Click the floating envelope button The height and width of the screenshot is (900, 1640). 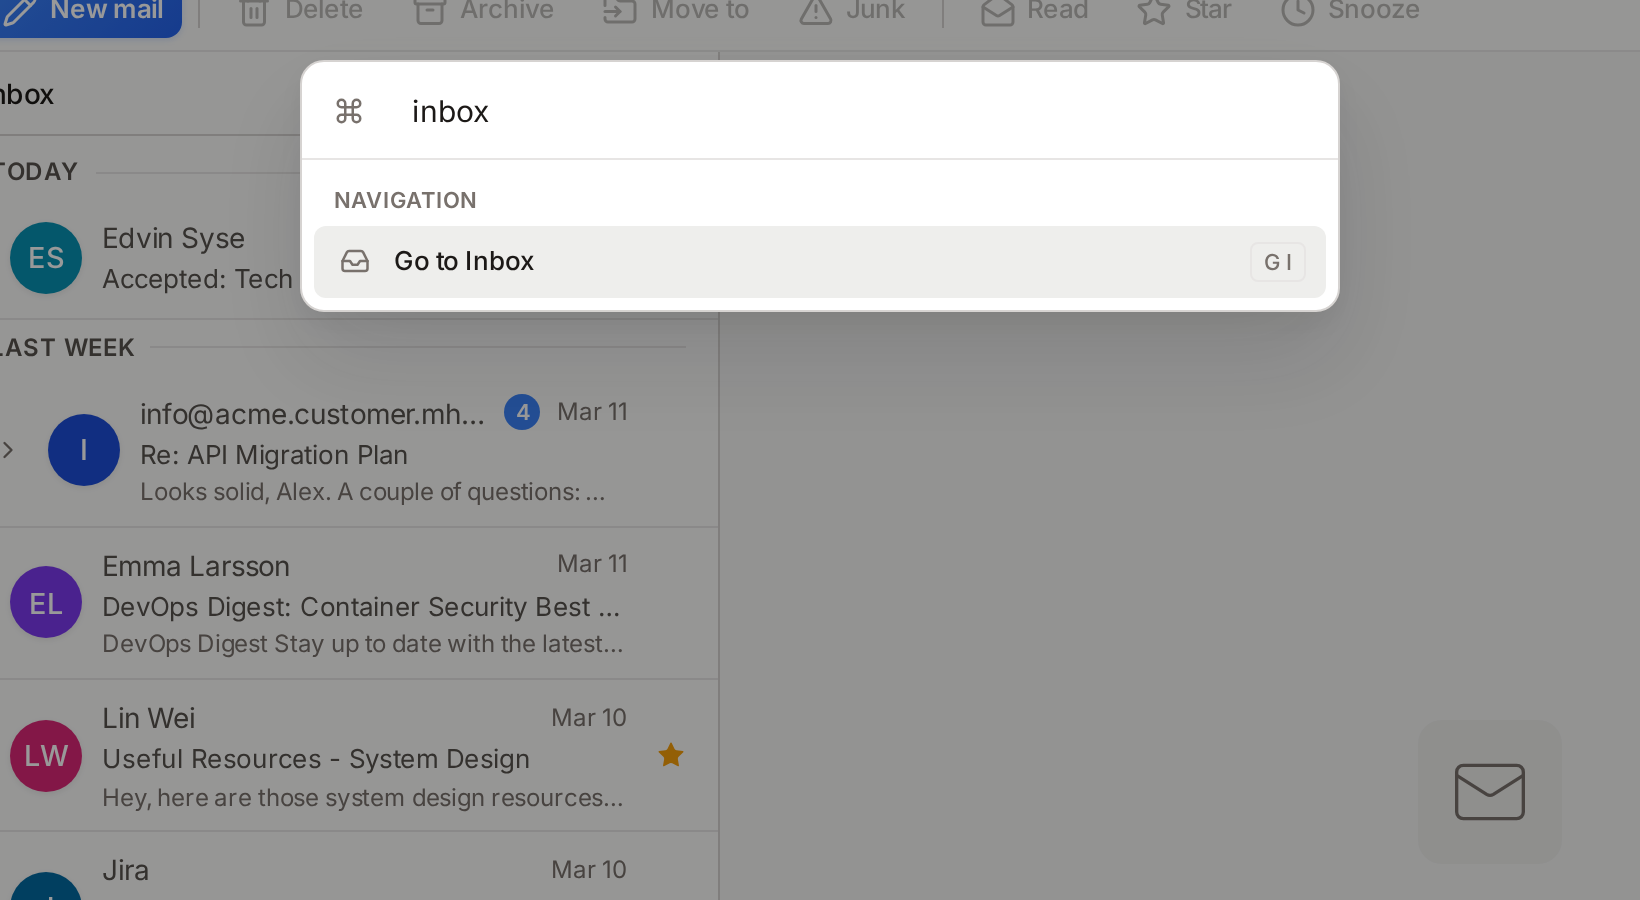[1489, 791]
